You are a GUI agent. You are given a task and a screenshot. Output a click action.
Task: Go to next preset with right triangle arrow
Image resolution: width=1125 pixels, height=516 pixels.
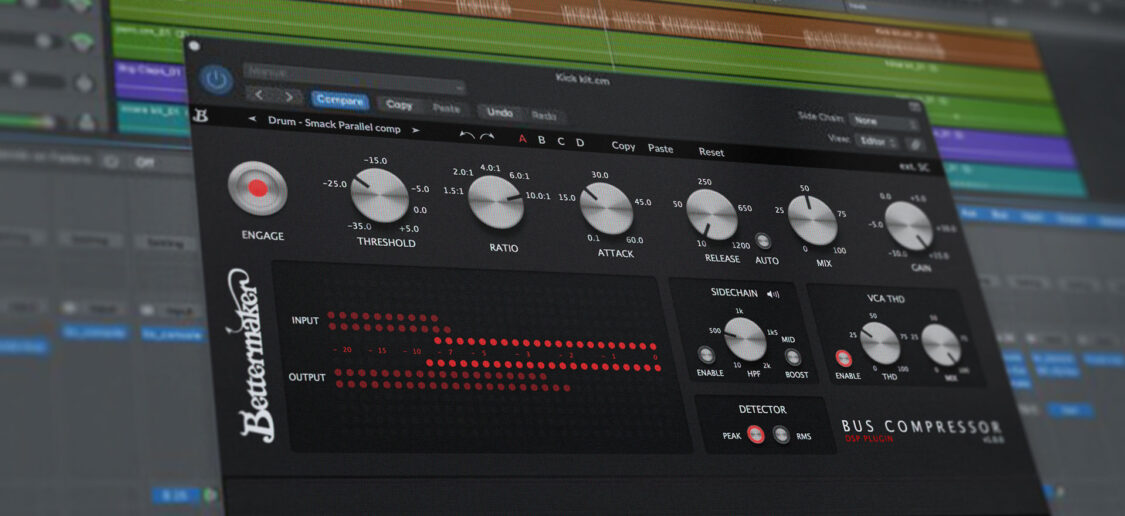coord(415,130)
